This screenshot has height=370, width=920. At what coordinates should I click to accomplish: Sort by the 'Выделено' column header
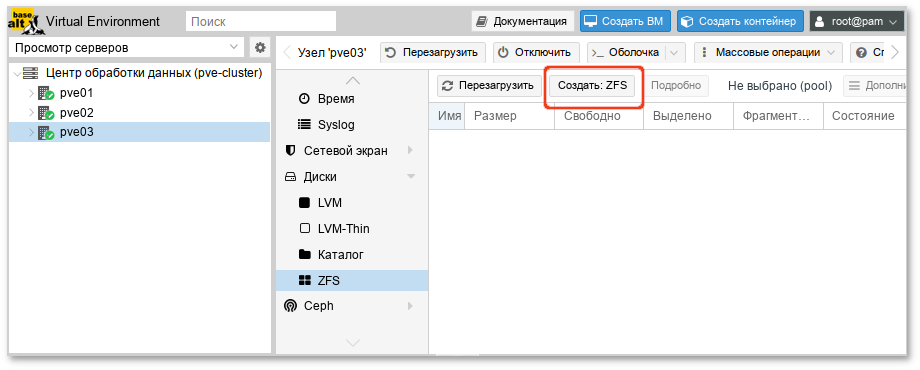(x=689, y=116)
